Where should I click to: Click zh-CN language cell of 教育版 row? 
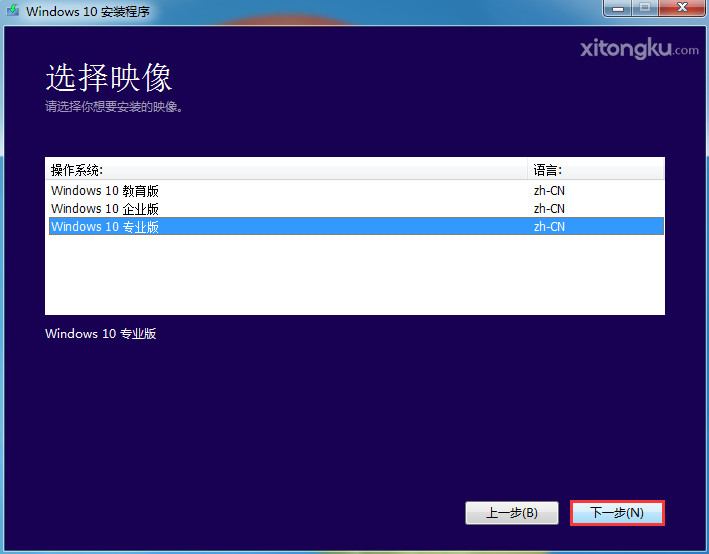coord(549,191)
